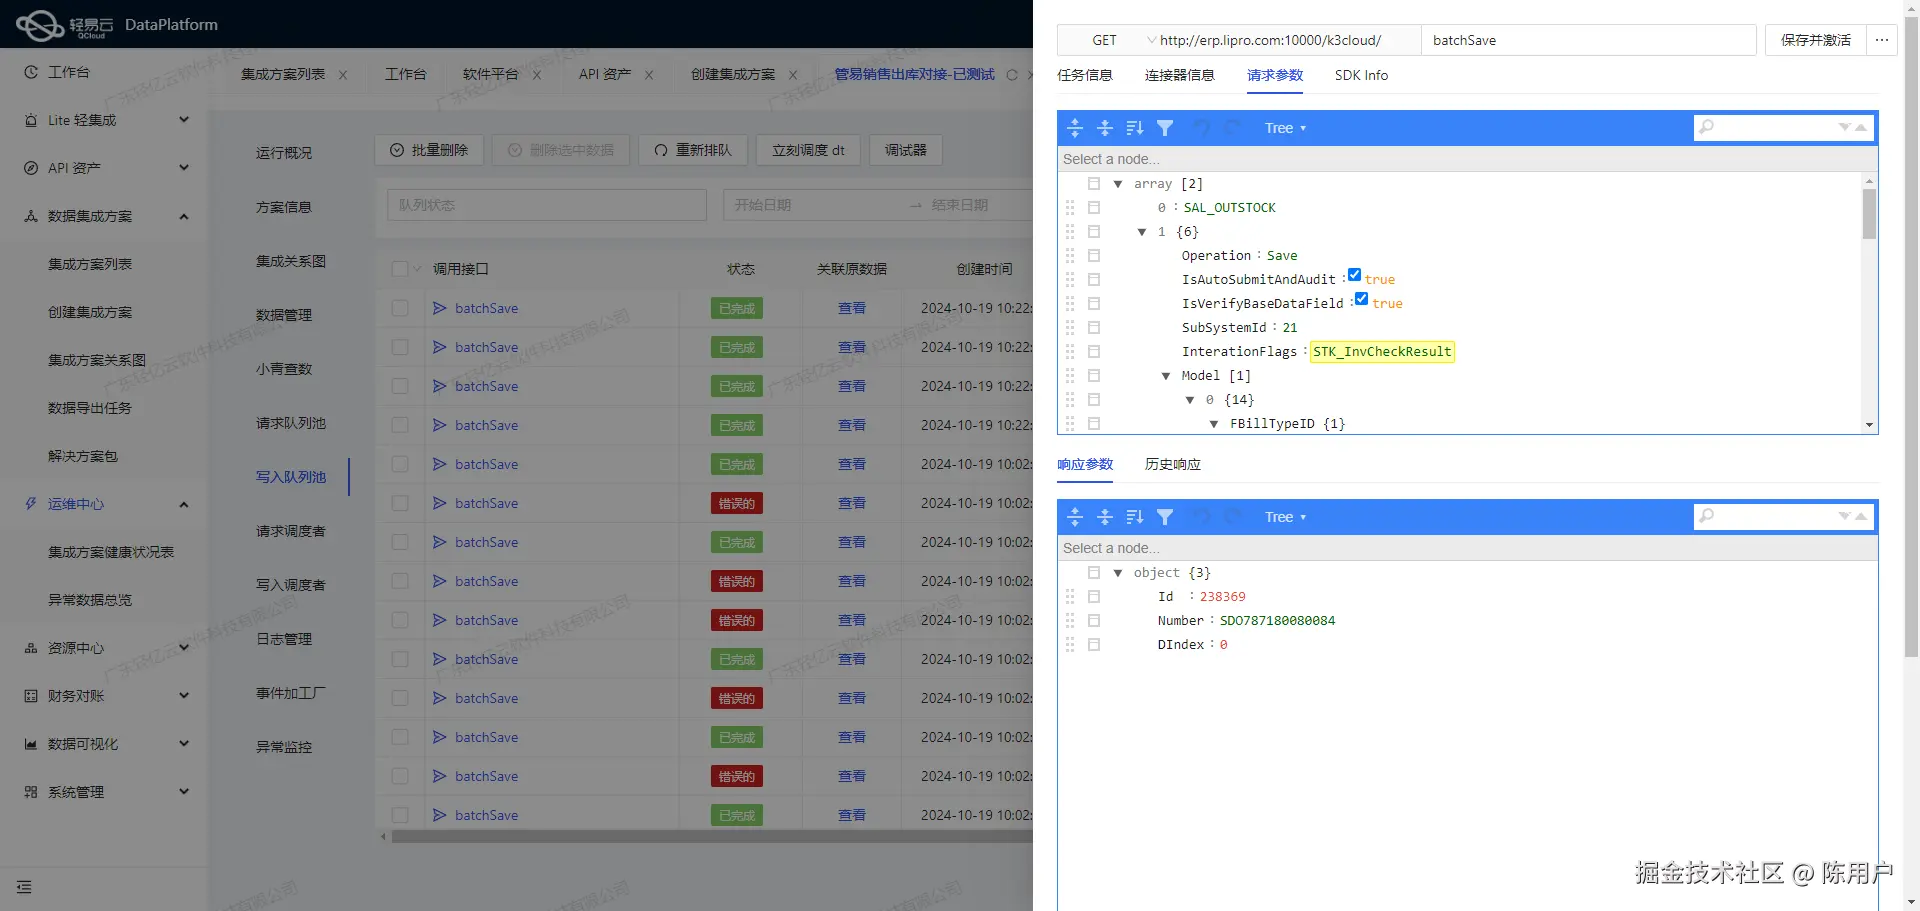Image resolution: width=1920 pixels, height=911 pixels.
Task: Click the filter icon in response parameter toolbar
Action: click(1165, 516)
